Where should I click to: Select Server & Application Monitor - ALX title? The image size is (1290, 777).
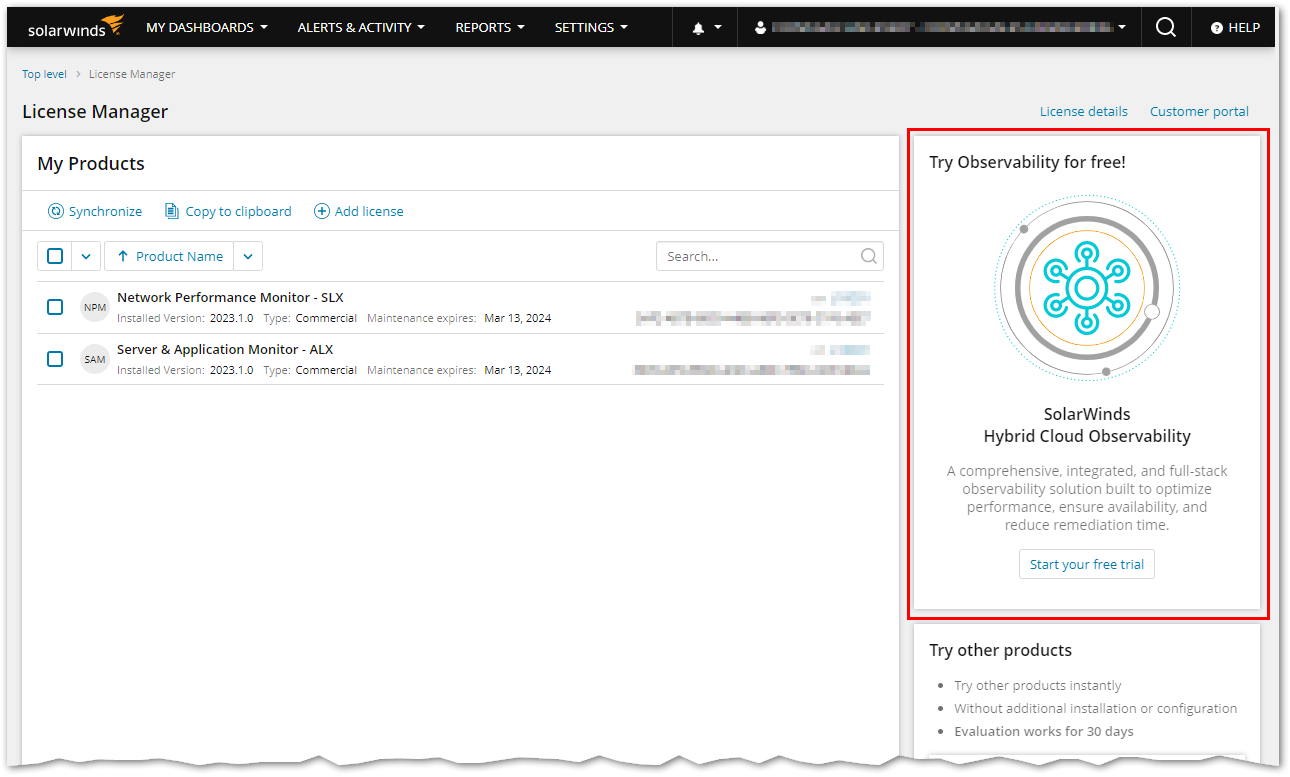click(x=225, y=349)
